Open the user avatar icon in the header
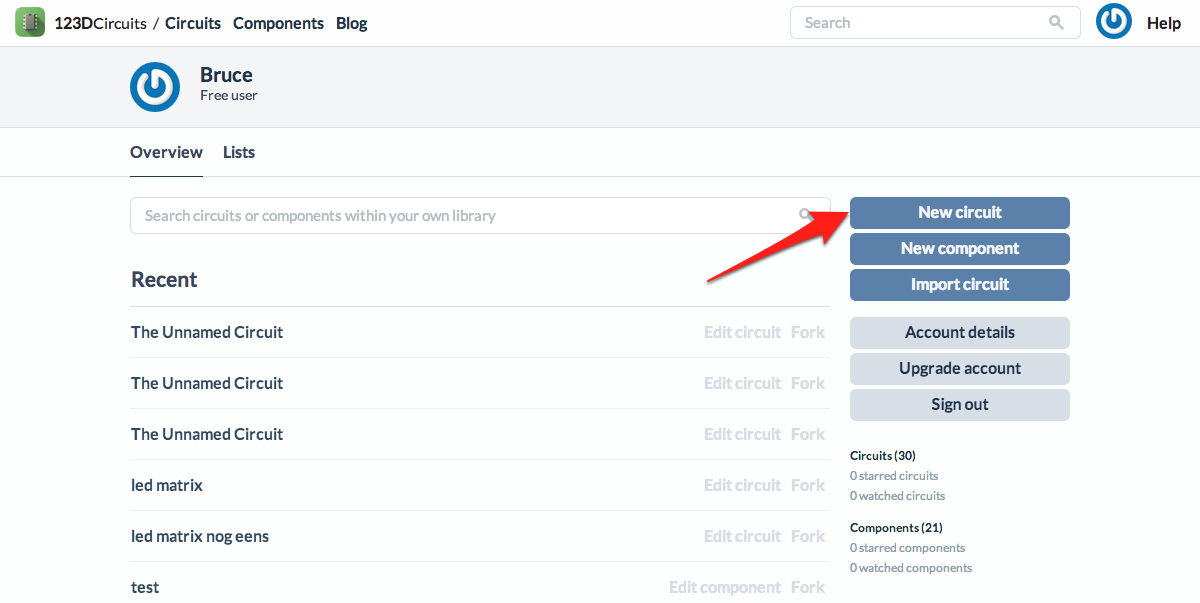Image resolution: width=1200 pixels, height=603 pixels. (x=1114, y=22)
